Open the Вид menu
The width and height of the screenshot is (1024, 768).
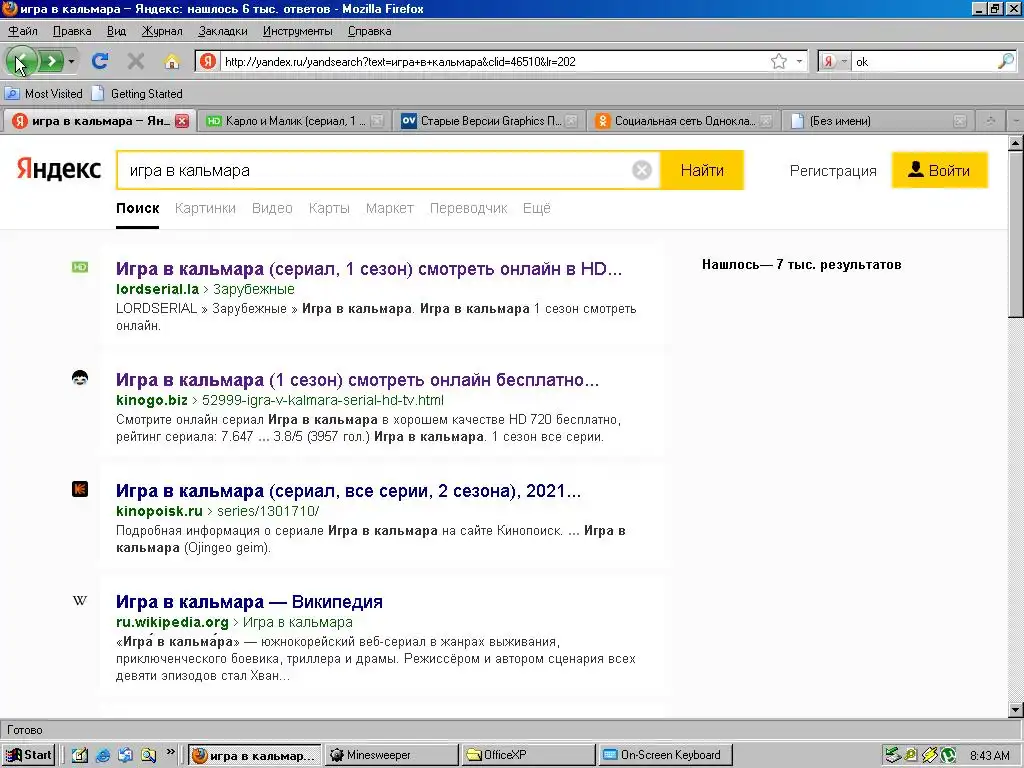pos(116,31)
